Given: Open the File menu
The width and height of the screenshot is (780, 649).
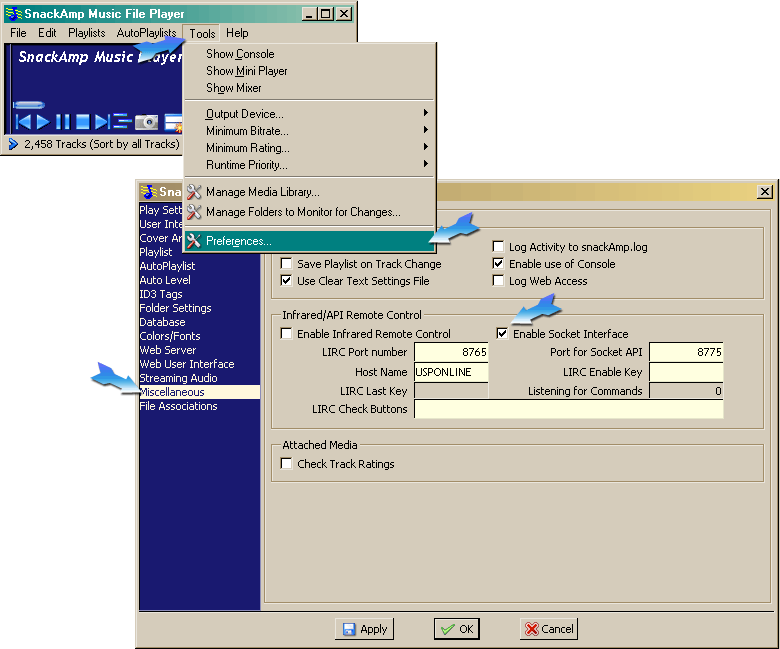Looking at the screenshot, I should [18, 33].
